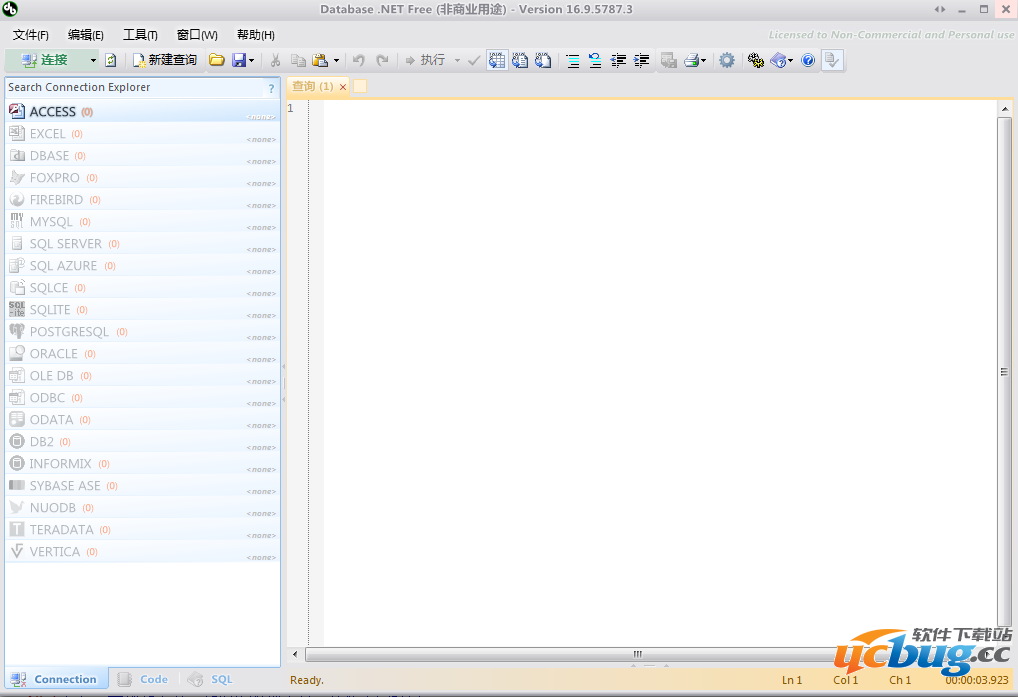Switch to the SQL bottom tab
1018x697 pixels.
coord(210,679)
